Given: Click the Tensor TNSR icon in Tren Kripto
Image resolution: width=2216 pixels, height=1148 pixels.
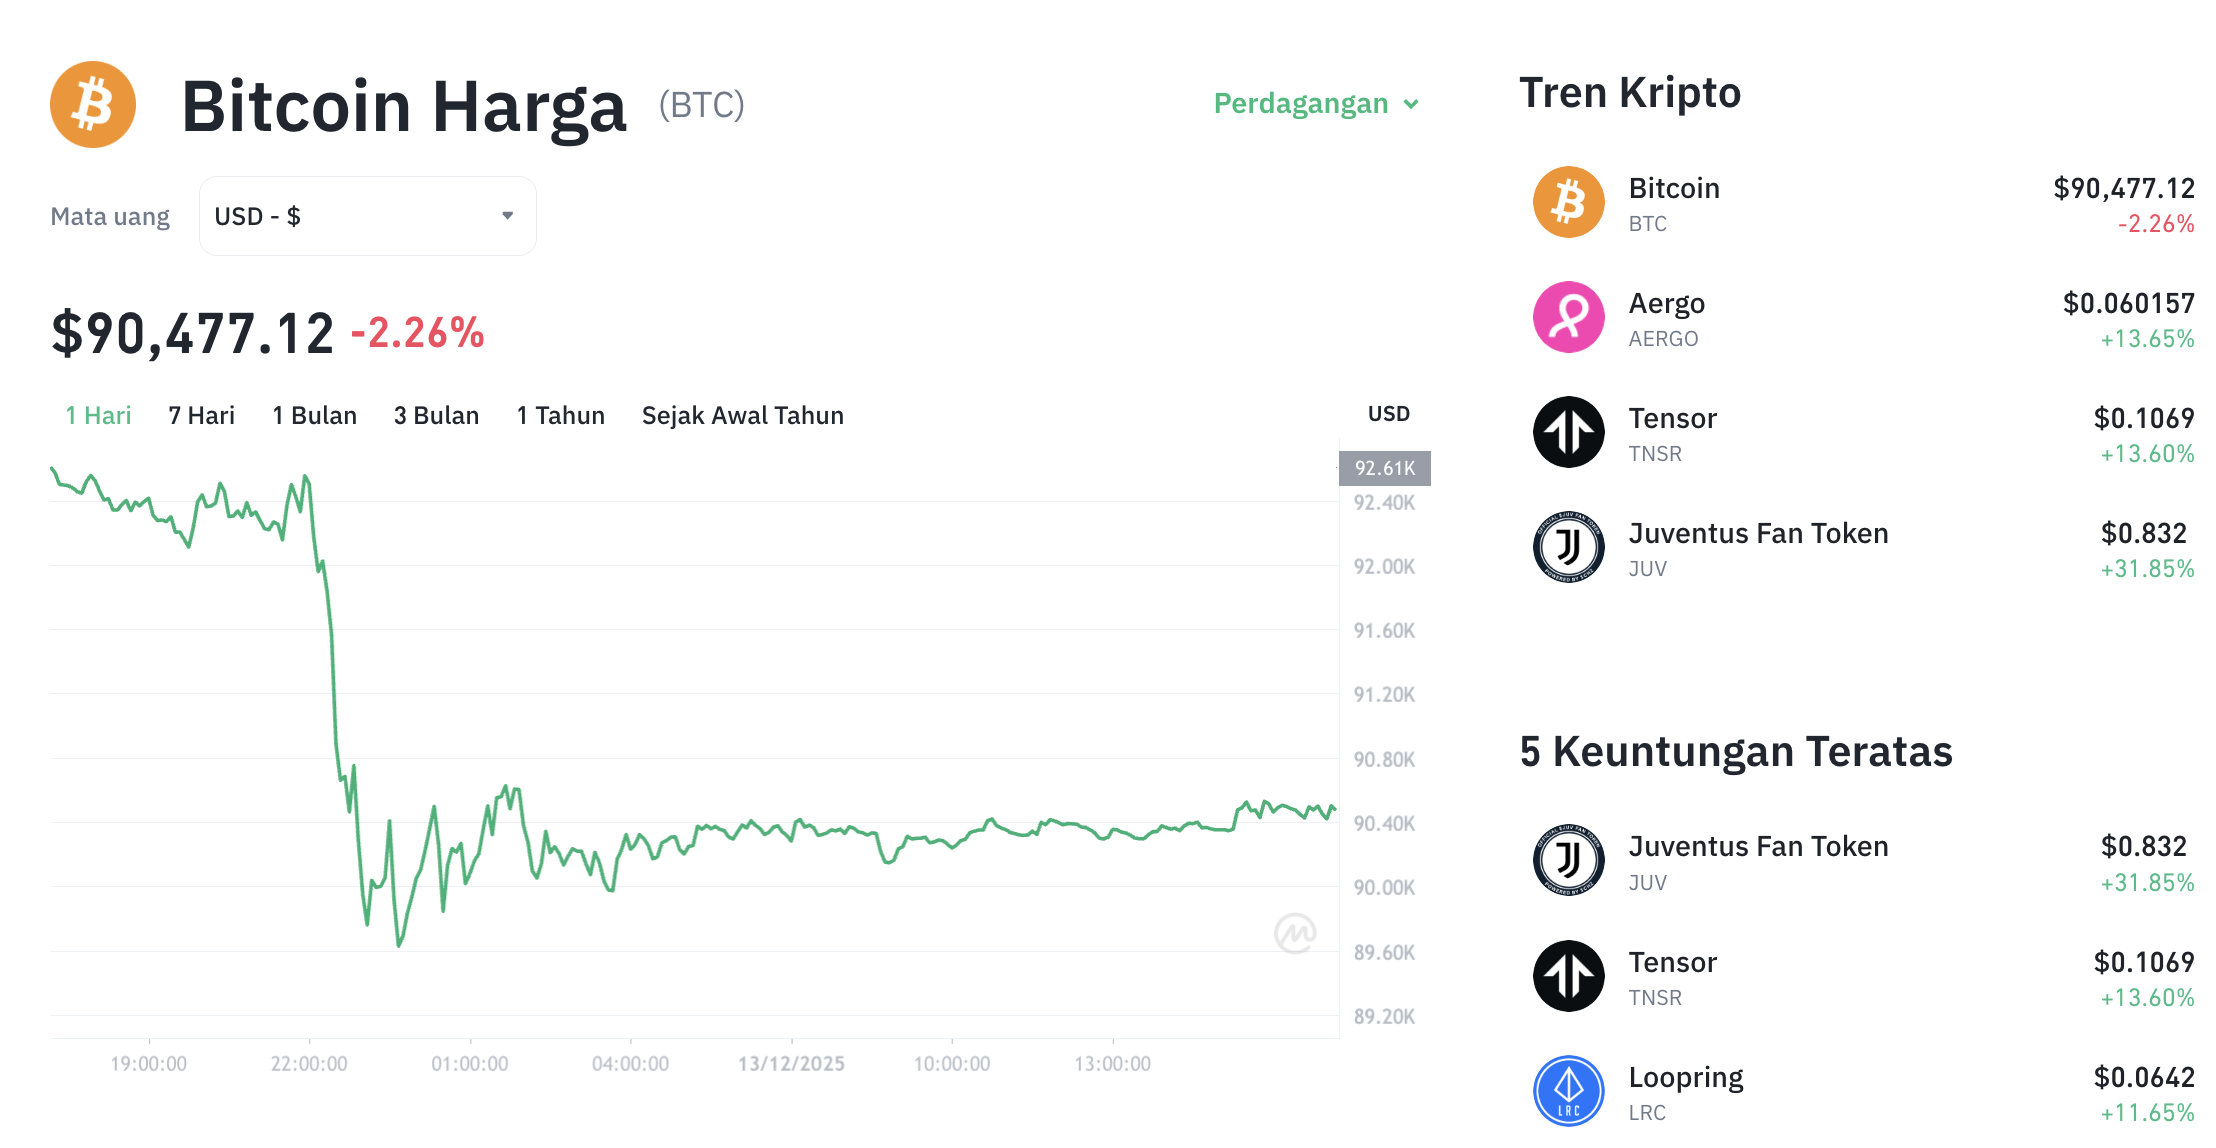Looking at the screenshot, I should [x=1568, y=432].
